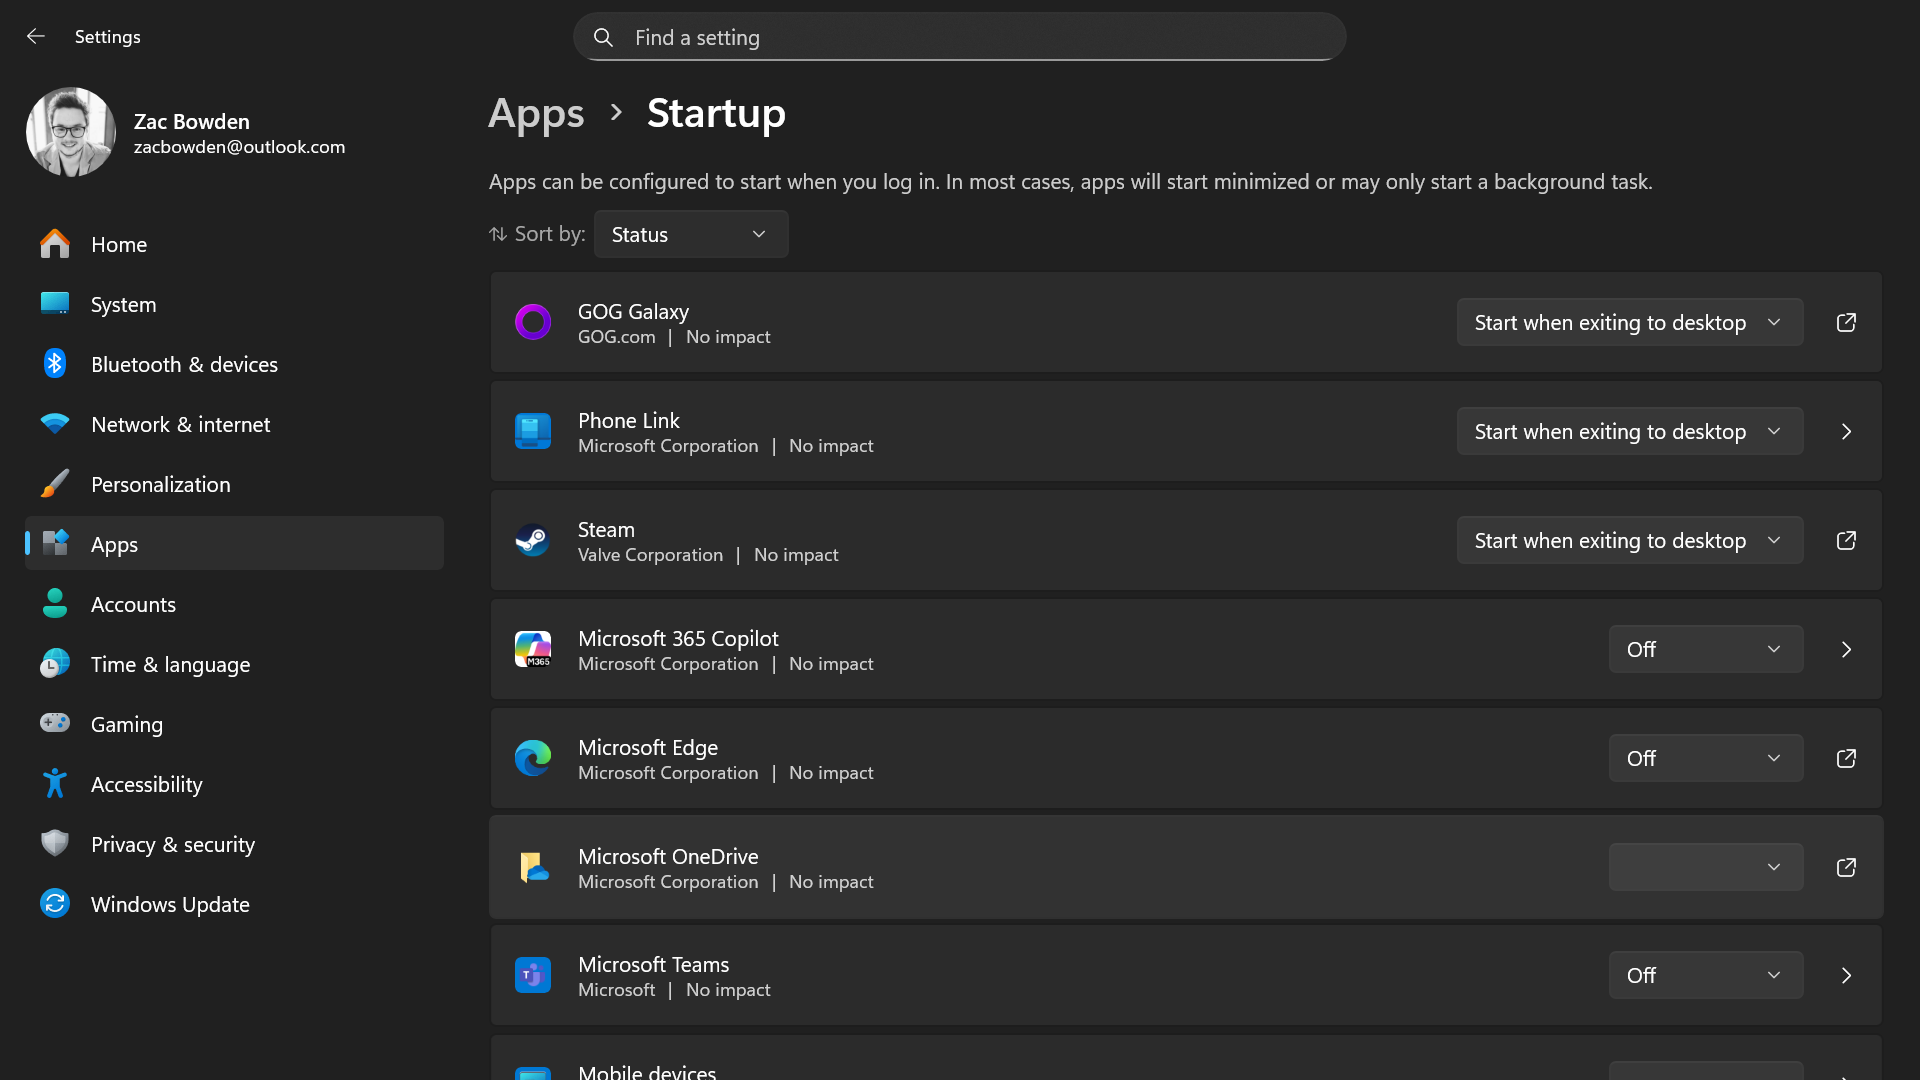Expand Phone Link details chevron
Viewport: 1920px width, 1080px height.
coord(1846,431)
